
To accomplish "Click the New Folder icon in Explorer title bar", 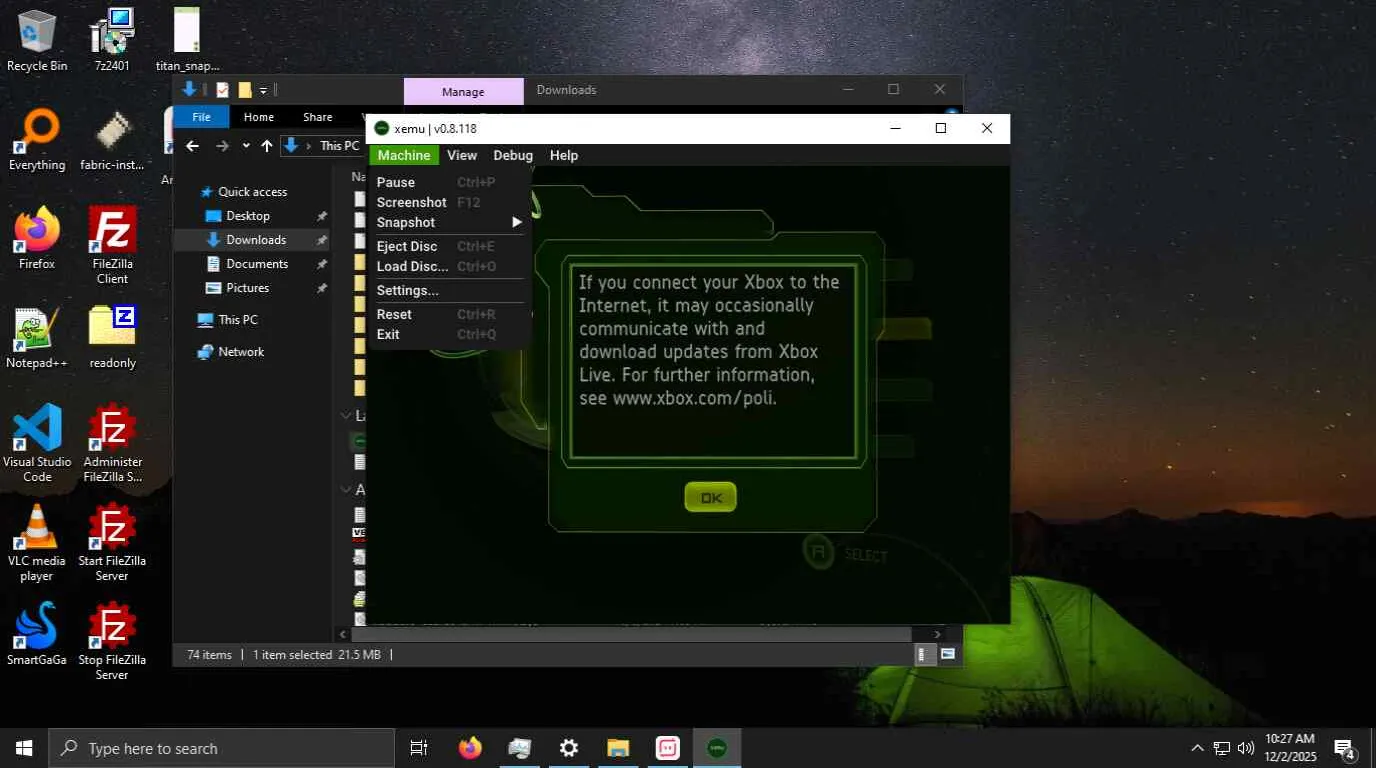I will click(245, 90).
